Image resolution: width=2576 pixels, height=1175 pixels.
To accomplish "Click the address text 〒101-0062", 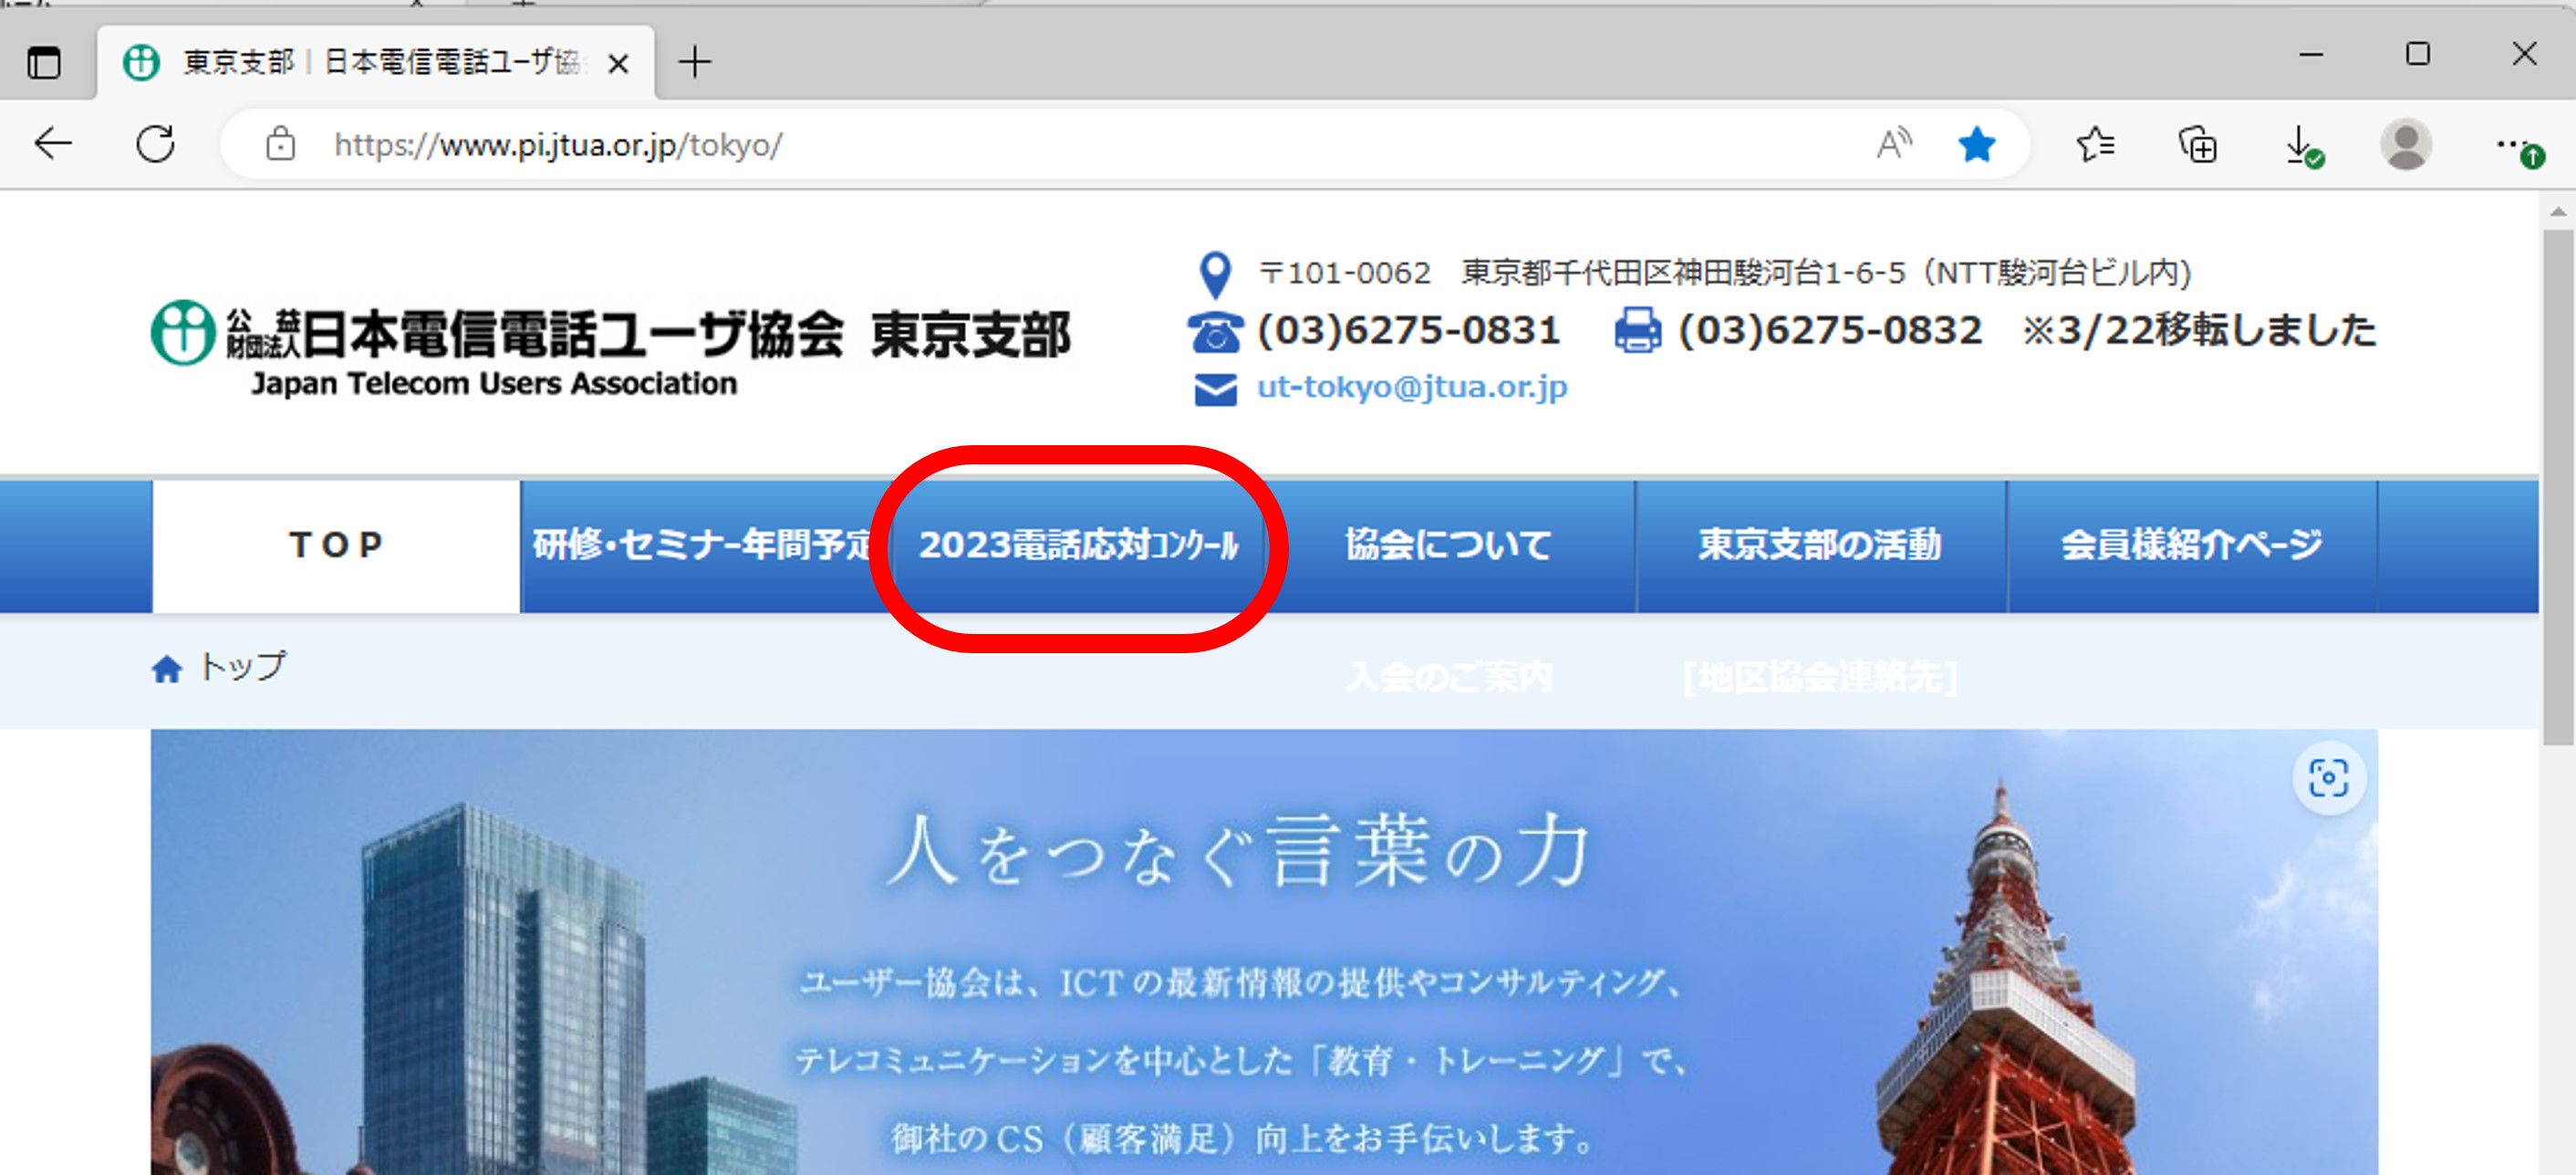I will click(x=1345, y=273).
